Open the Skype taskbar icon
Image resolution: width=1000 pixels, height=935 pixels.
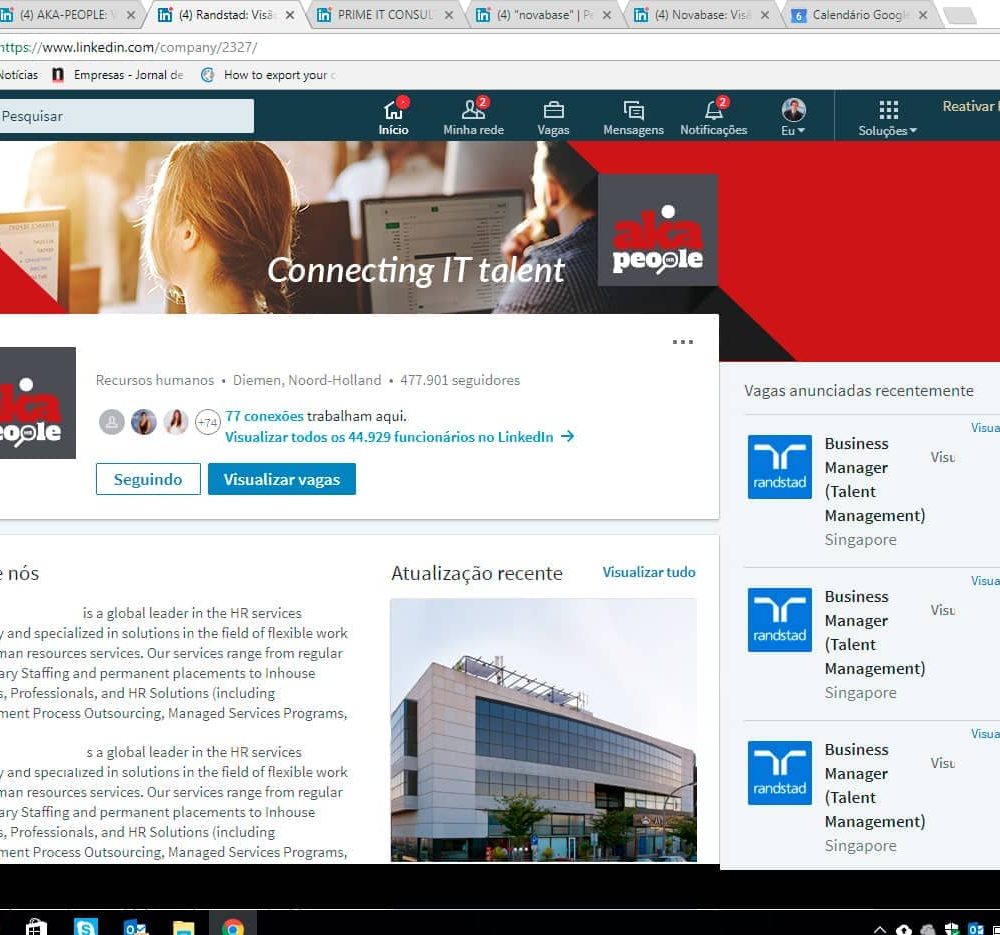click(85, 926)
